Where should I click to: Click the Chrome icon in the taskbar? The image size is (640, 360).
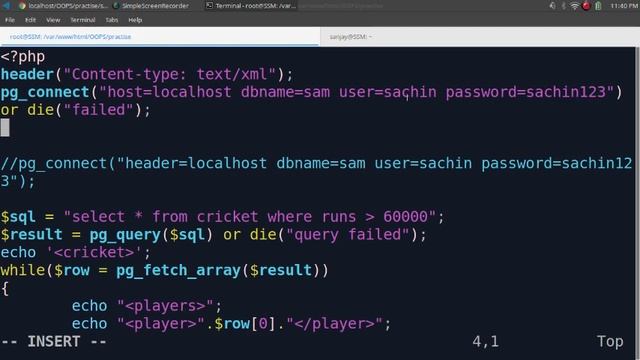point(22,6)
